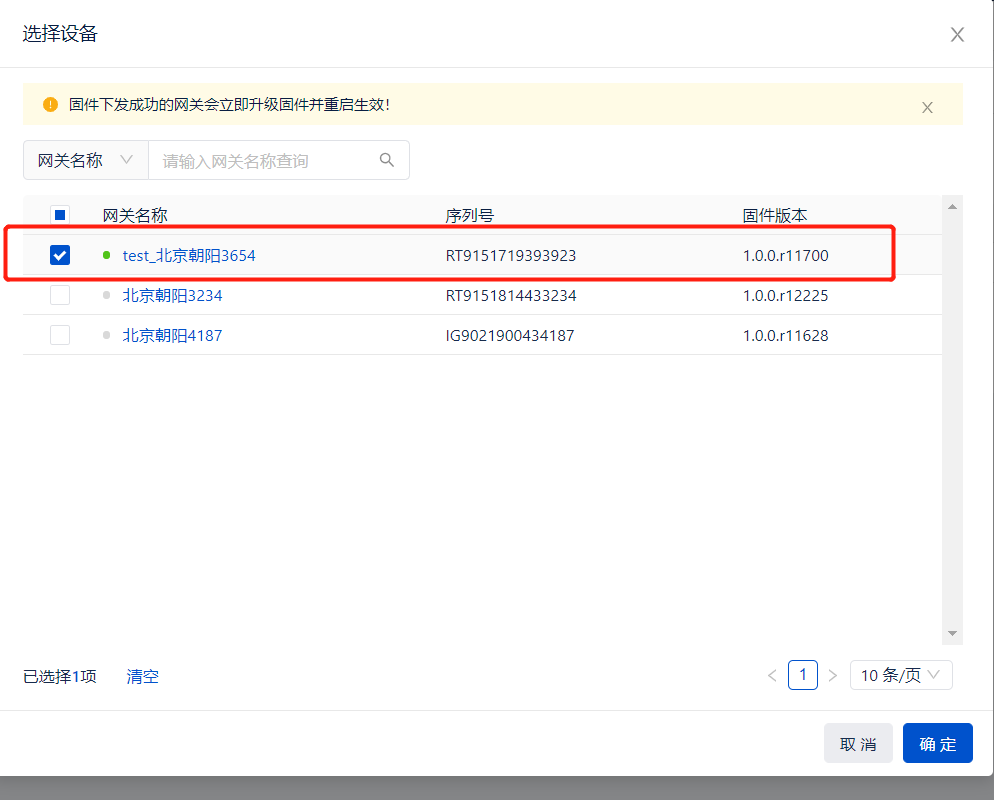Close the 选择设备 dialog with X icon
The image size is (994, 800).
(x=957, y=35)
